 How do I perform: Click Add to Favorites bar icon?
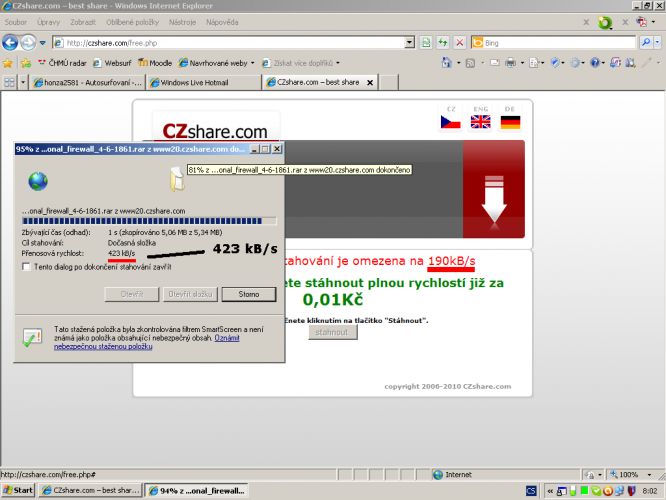[26, 63]
